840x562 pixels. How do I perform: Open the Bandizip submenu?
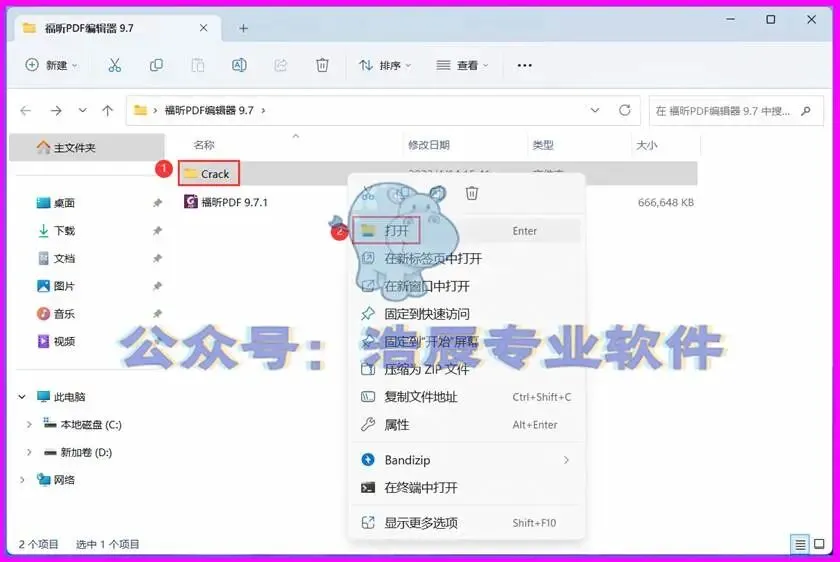click(x=466, y=460)
